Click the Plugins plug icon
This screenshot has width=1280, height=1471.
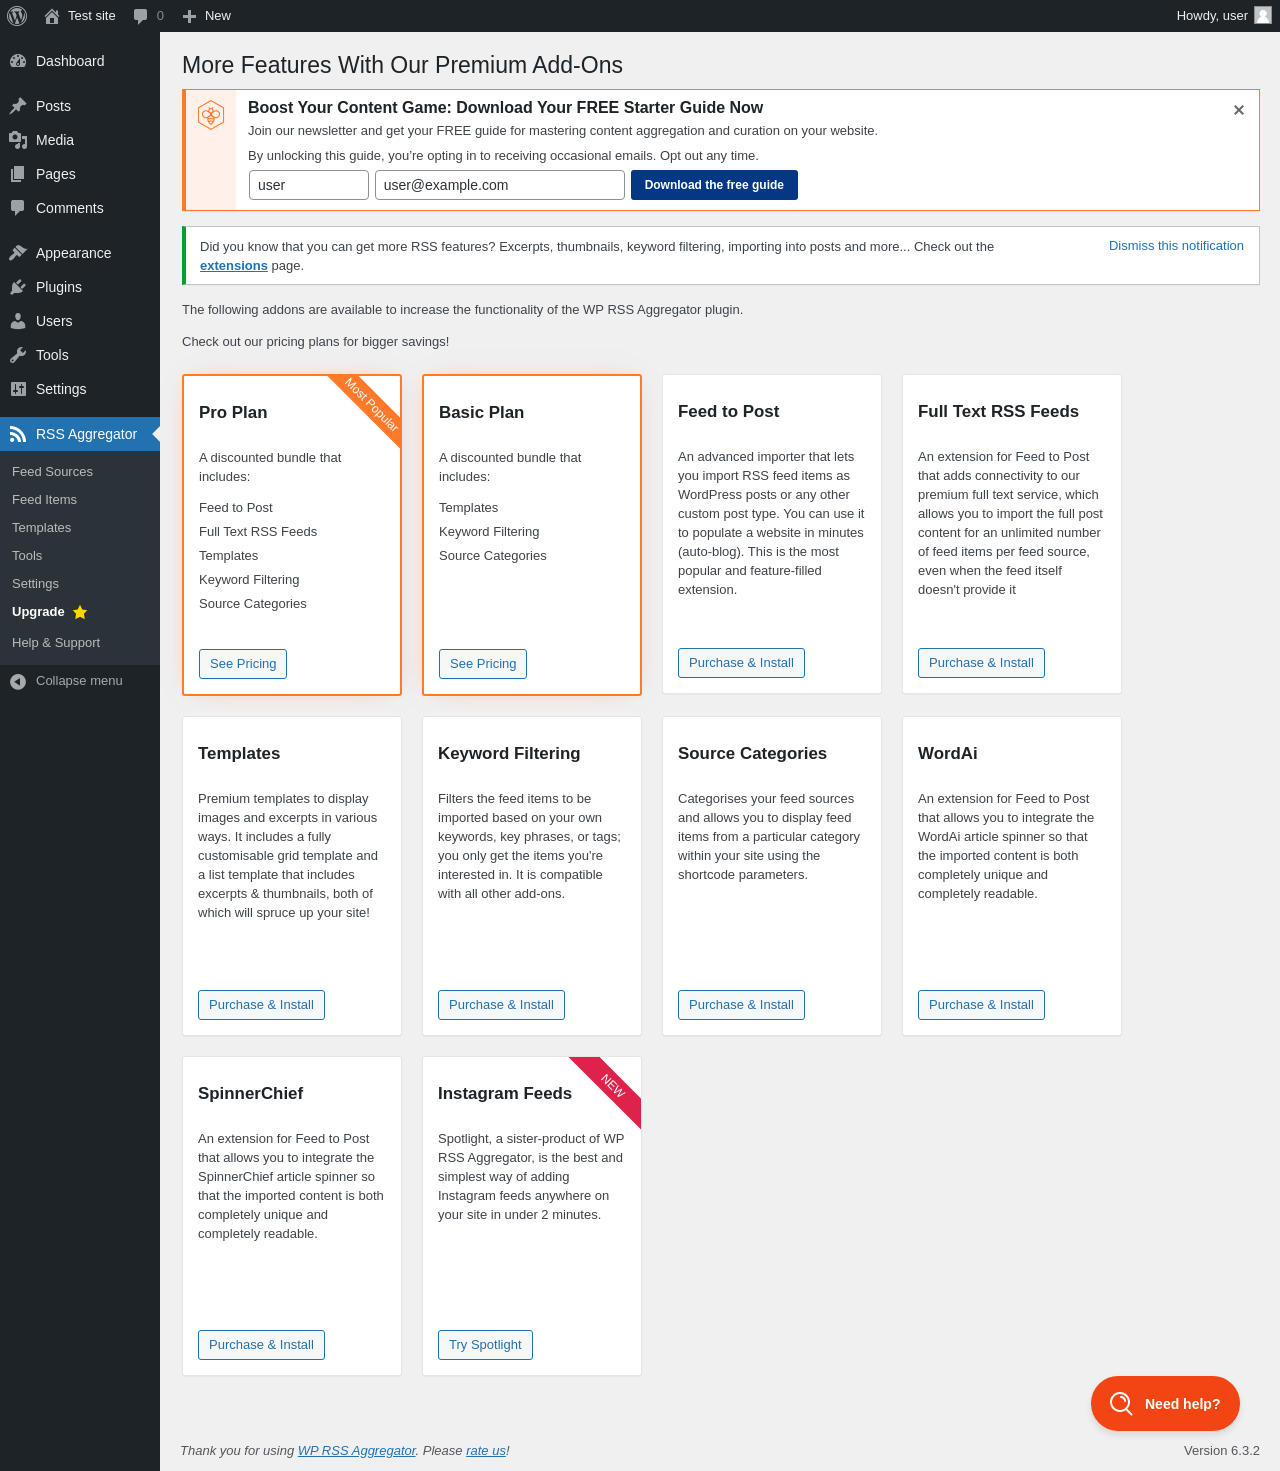[18, 287]
